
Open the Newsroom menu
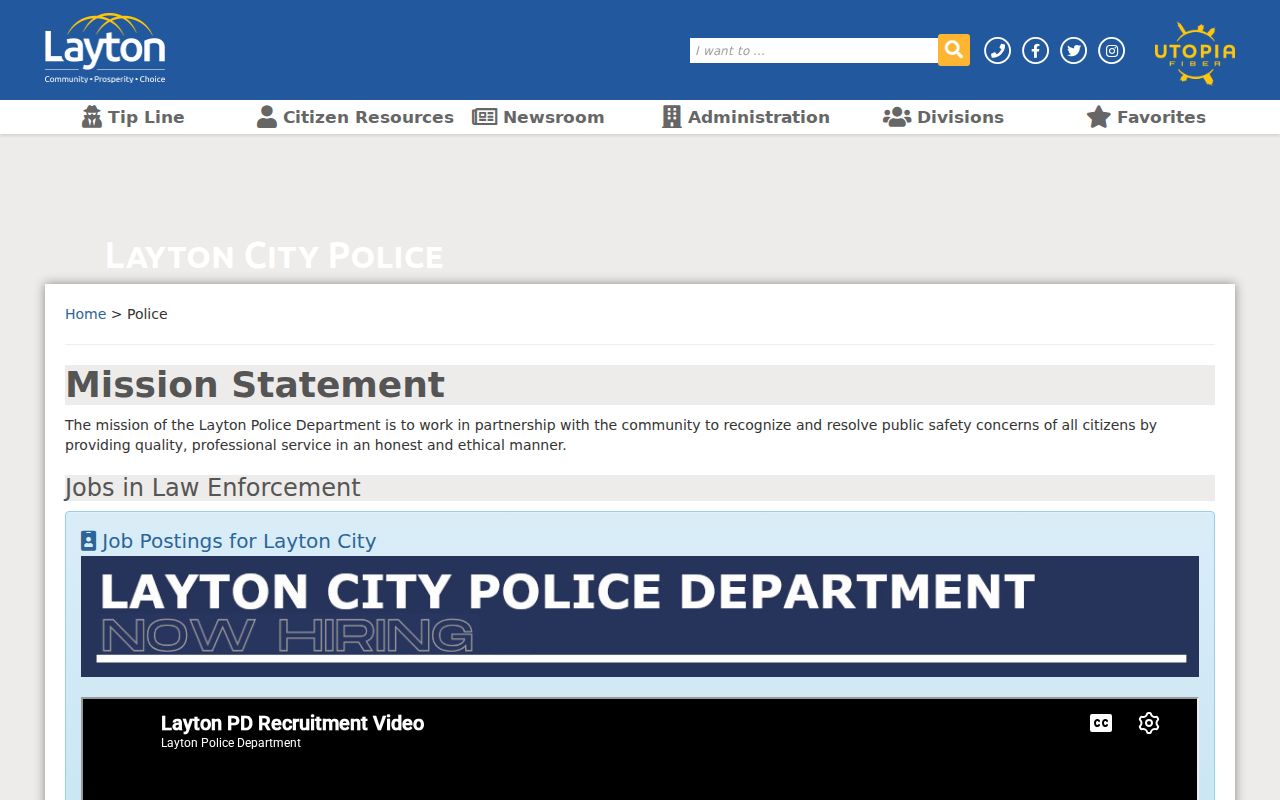[538, 117]
